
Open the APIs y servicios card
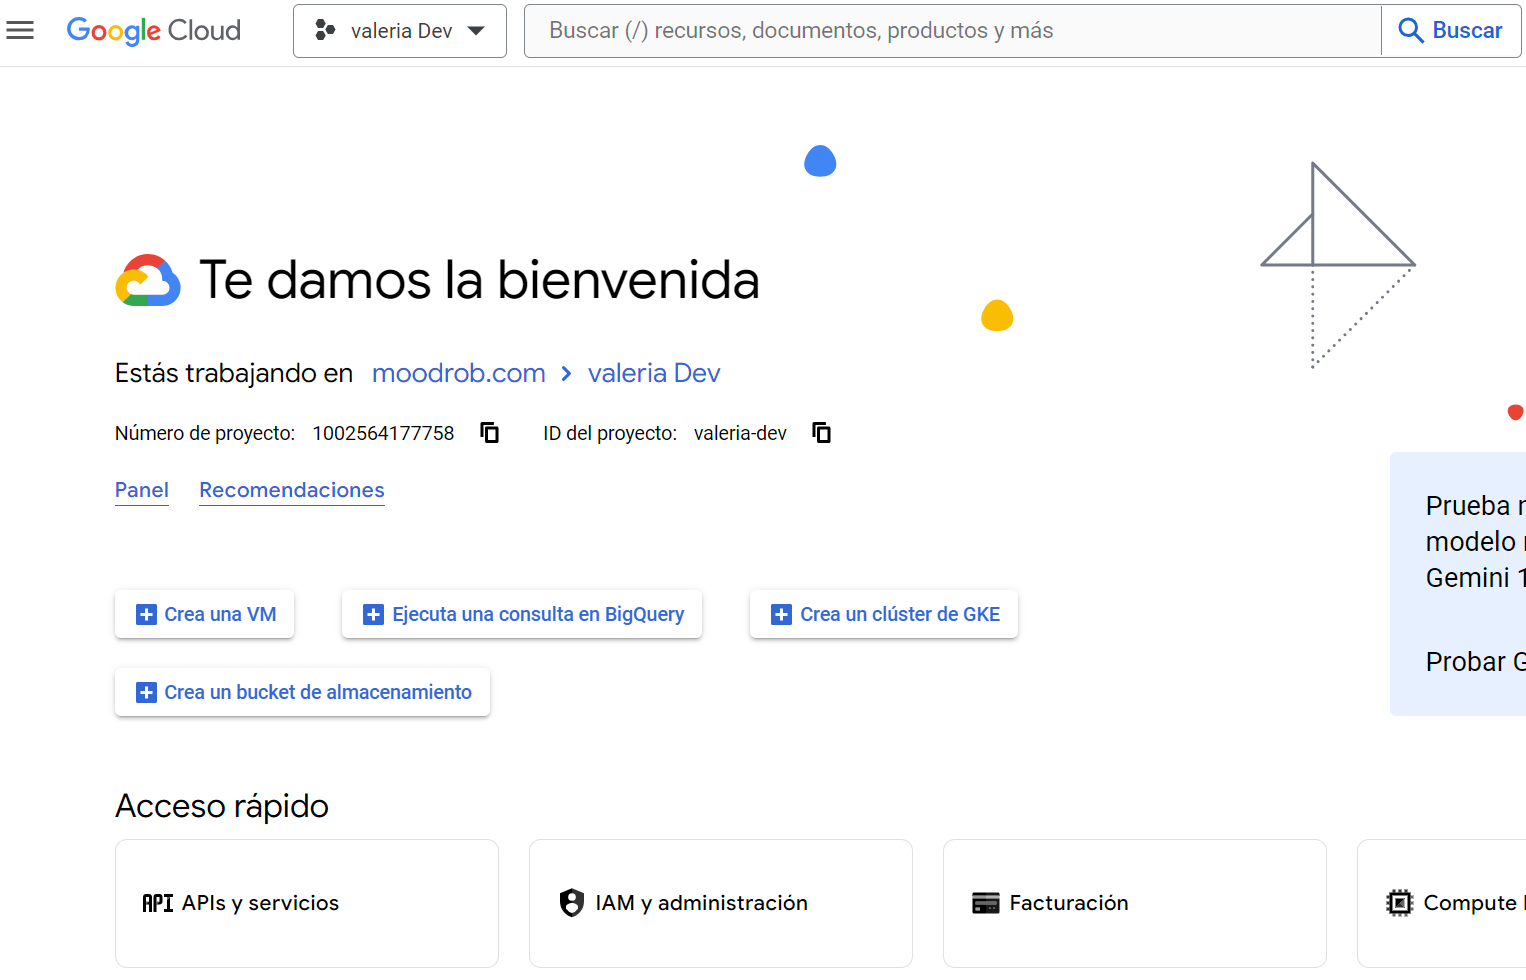pyautogui.click(x=307, y=903)
